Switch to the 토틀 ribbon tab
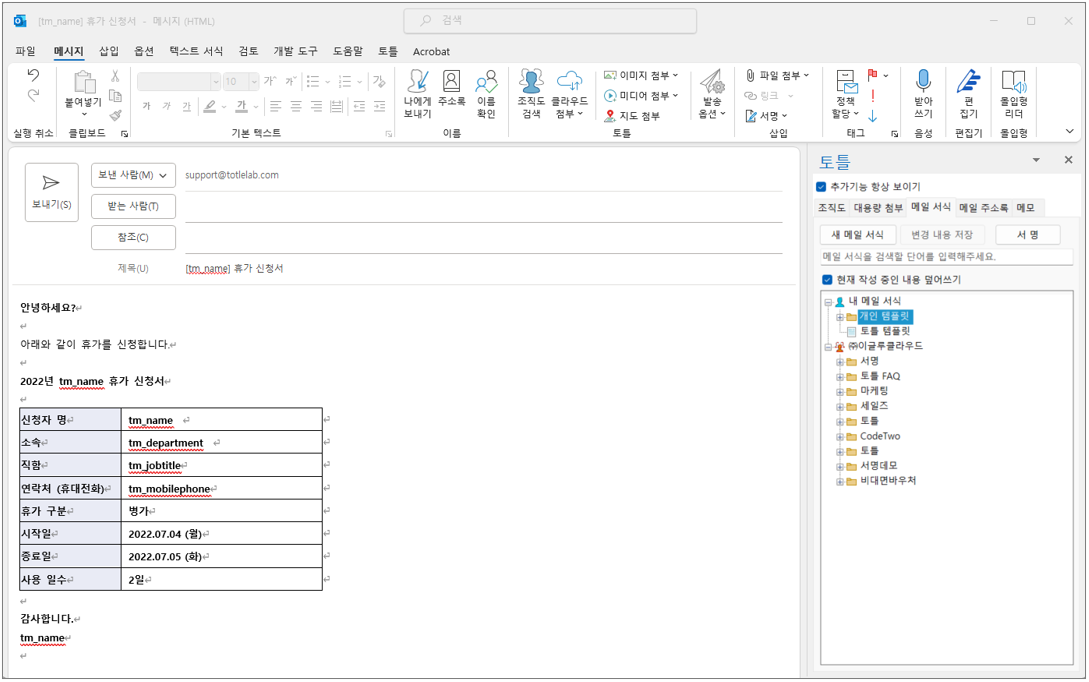The height and width of the screenshot is (682, 1089). (x=388, y=51)
